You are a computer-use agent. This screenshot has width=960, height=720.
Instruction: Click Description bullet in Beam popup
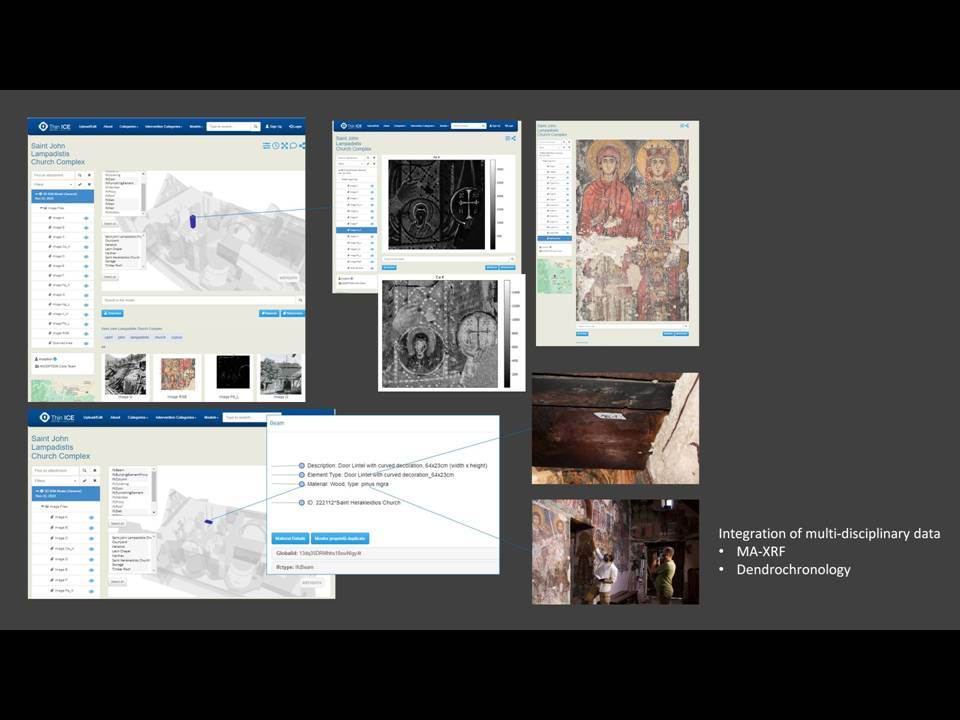(302, 466)
